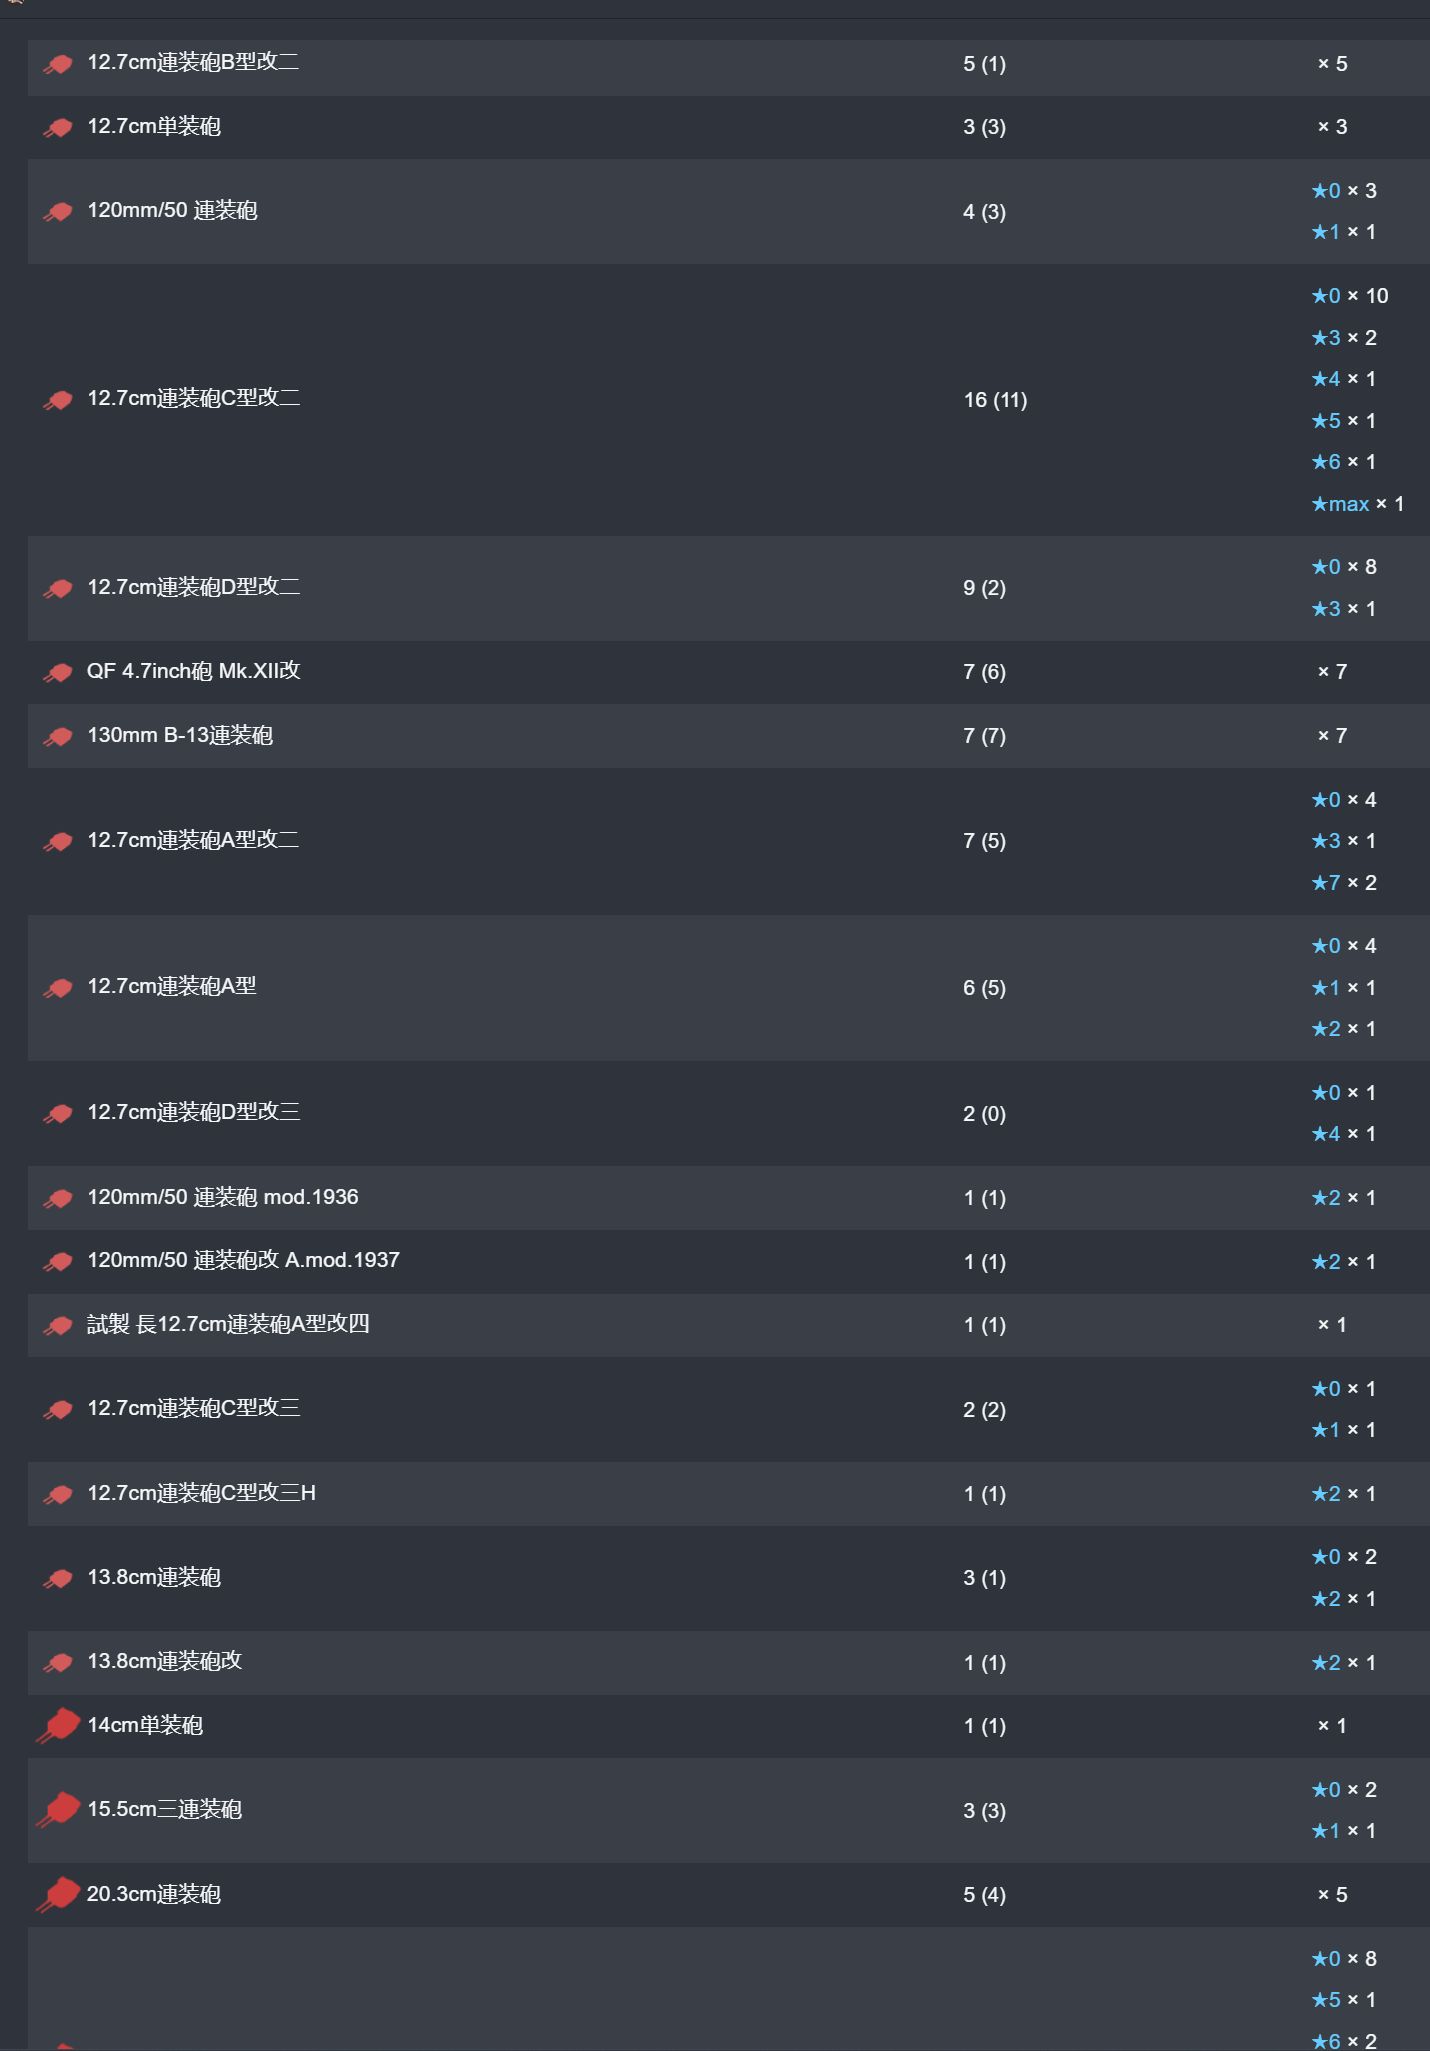This screenshot has height=2051, width=1430.
Task: Click the icon for 13.8cm連装砲改
Action: point(58,1663)
